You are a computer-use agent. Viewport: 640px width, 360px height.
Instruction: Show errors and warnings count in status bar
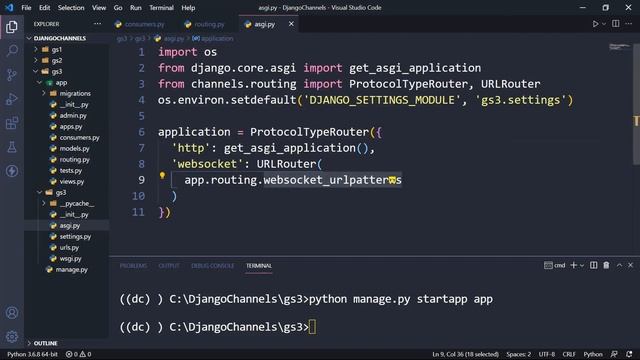point(78,354)
